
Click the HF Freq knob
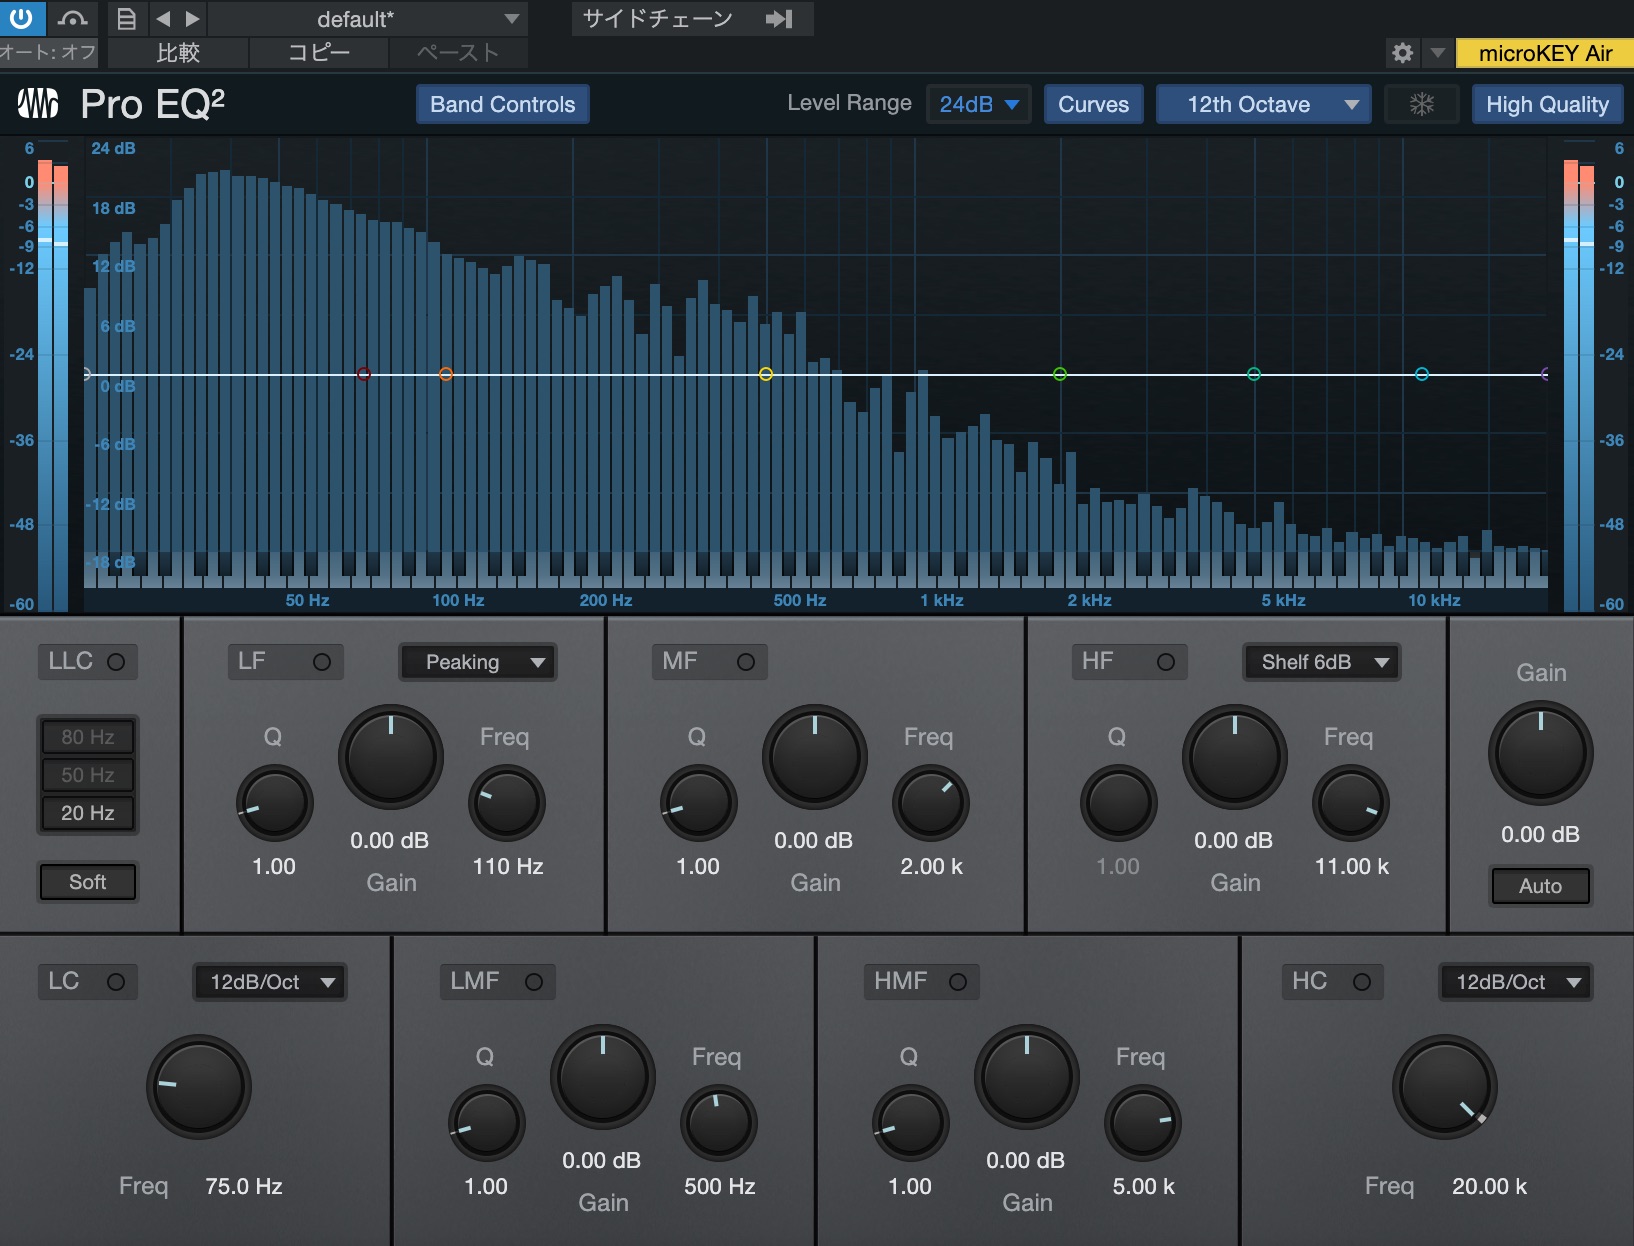tap(1351, 803)
